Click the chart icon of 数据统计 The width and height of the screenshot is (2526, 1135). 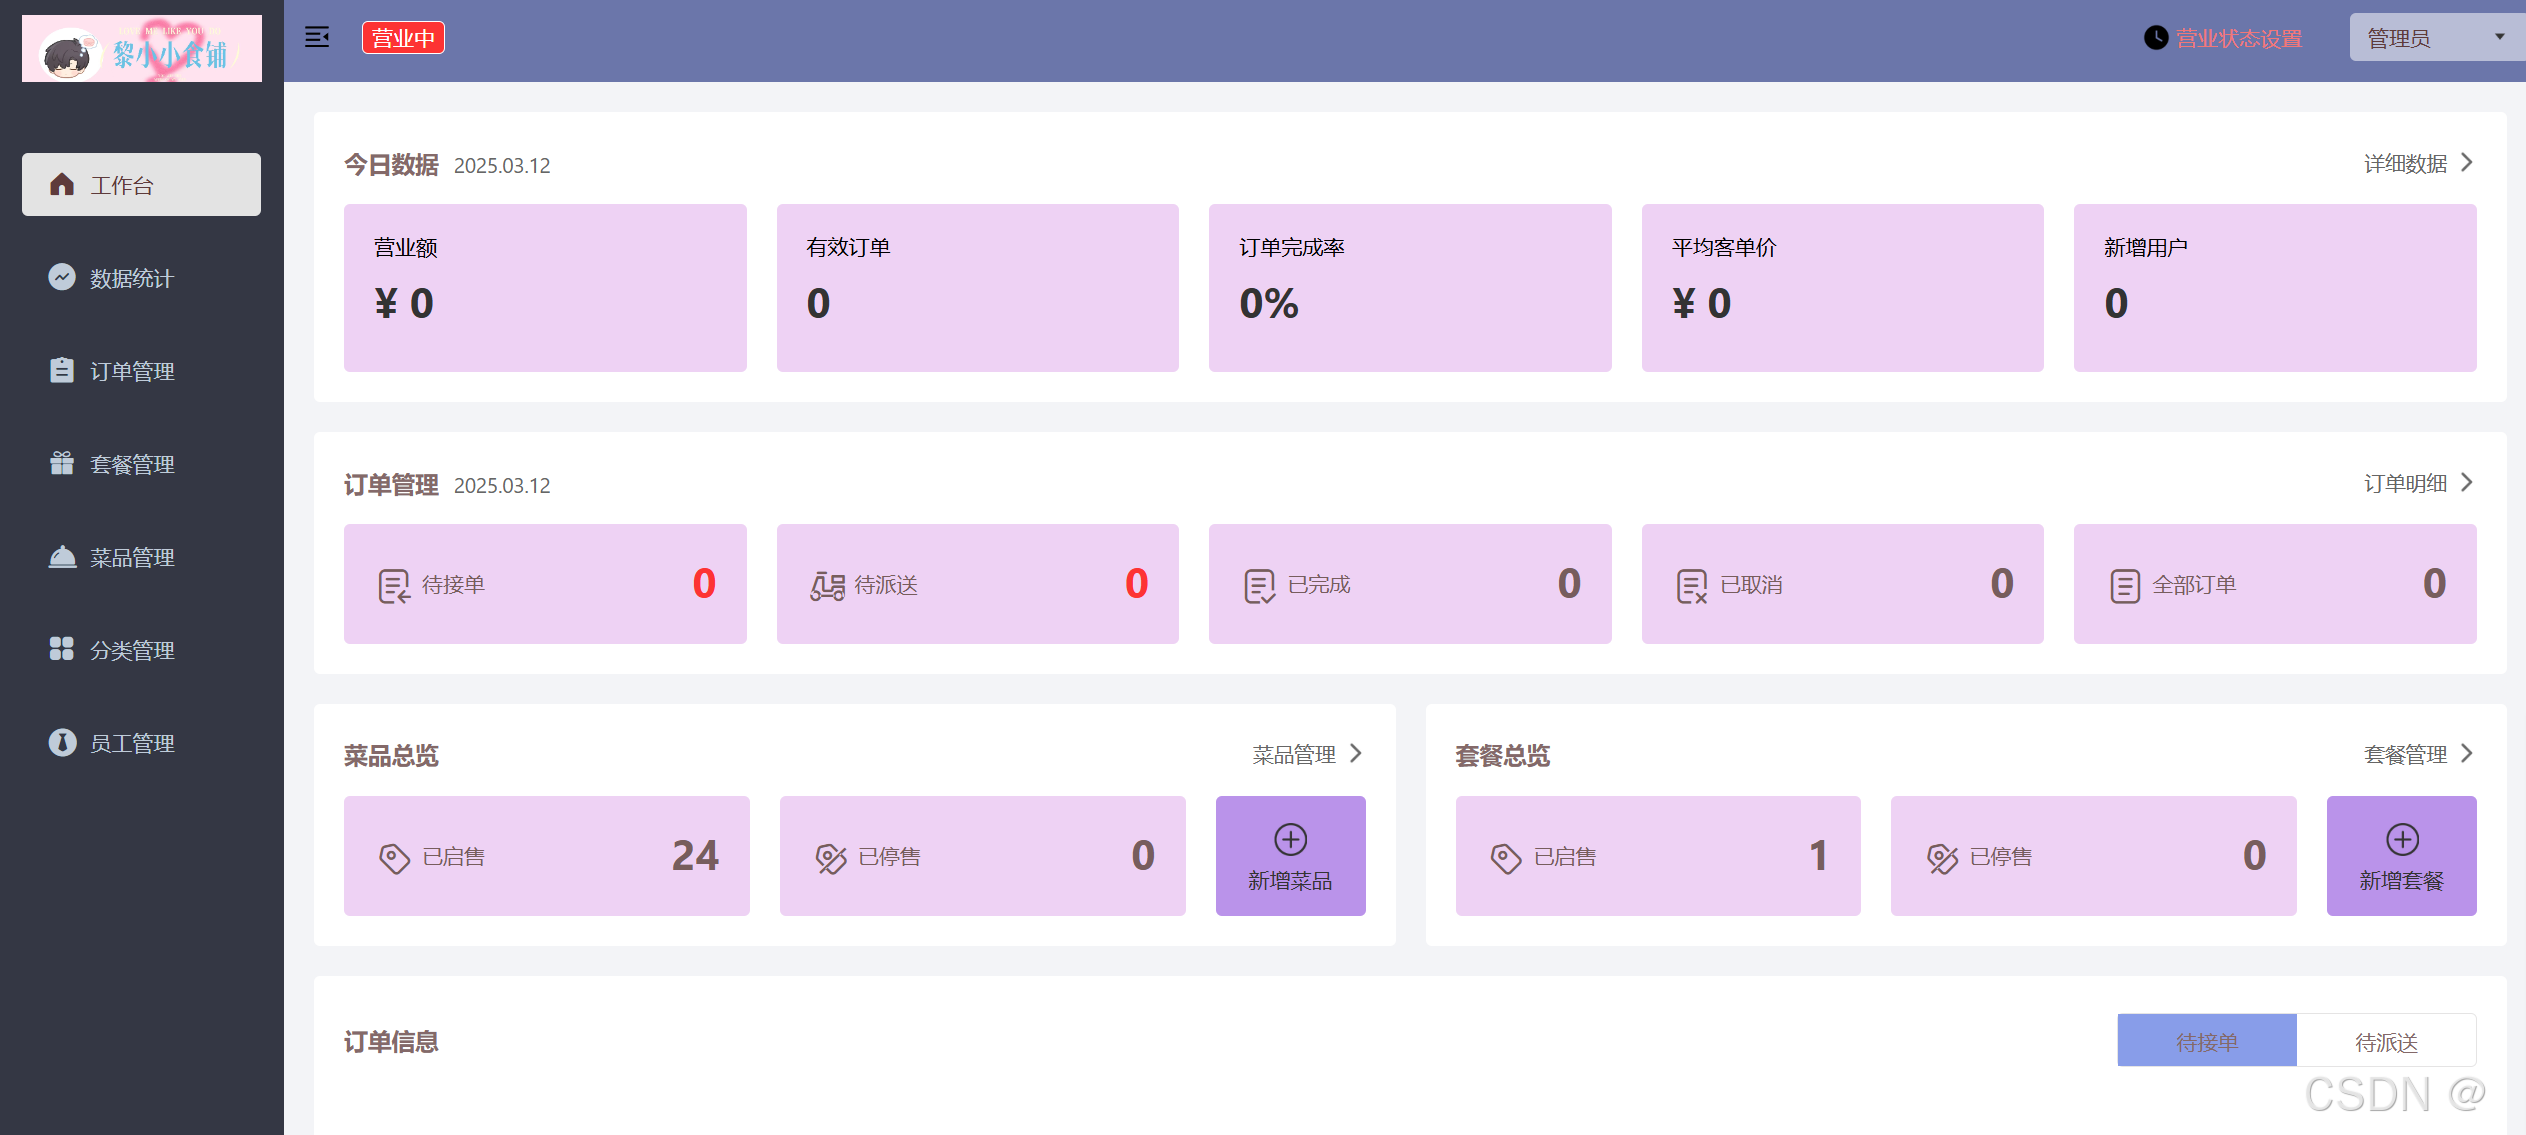click(62, 277)
